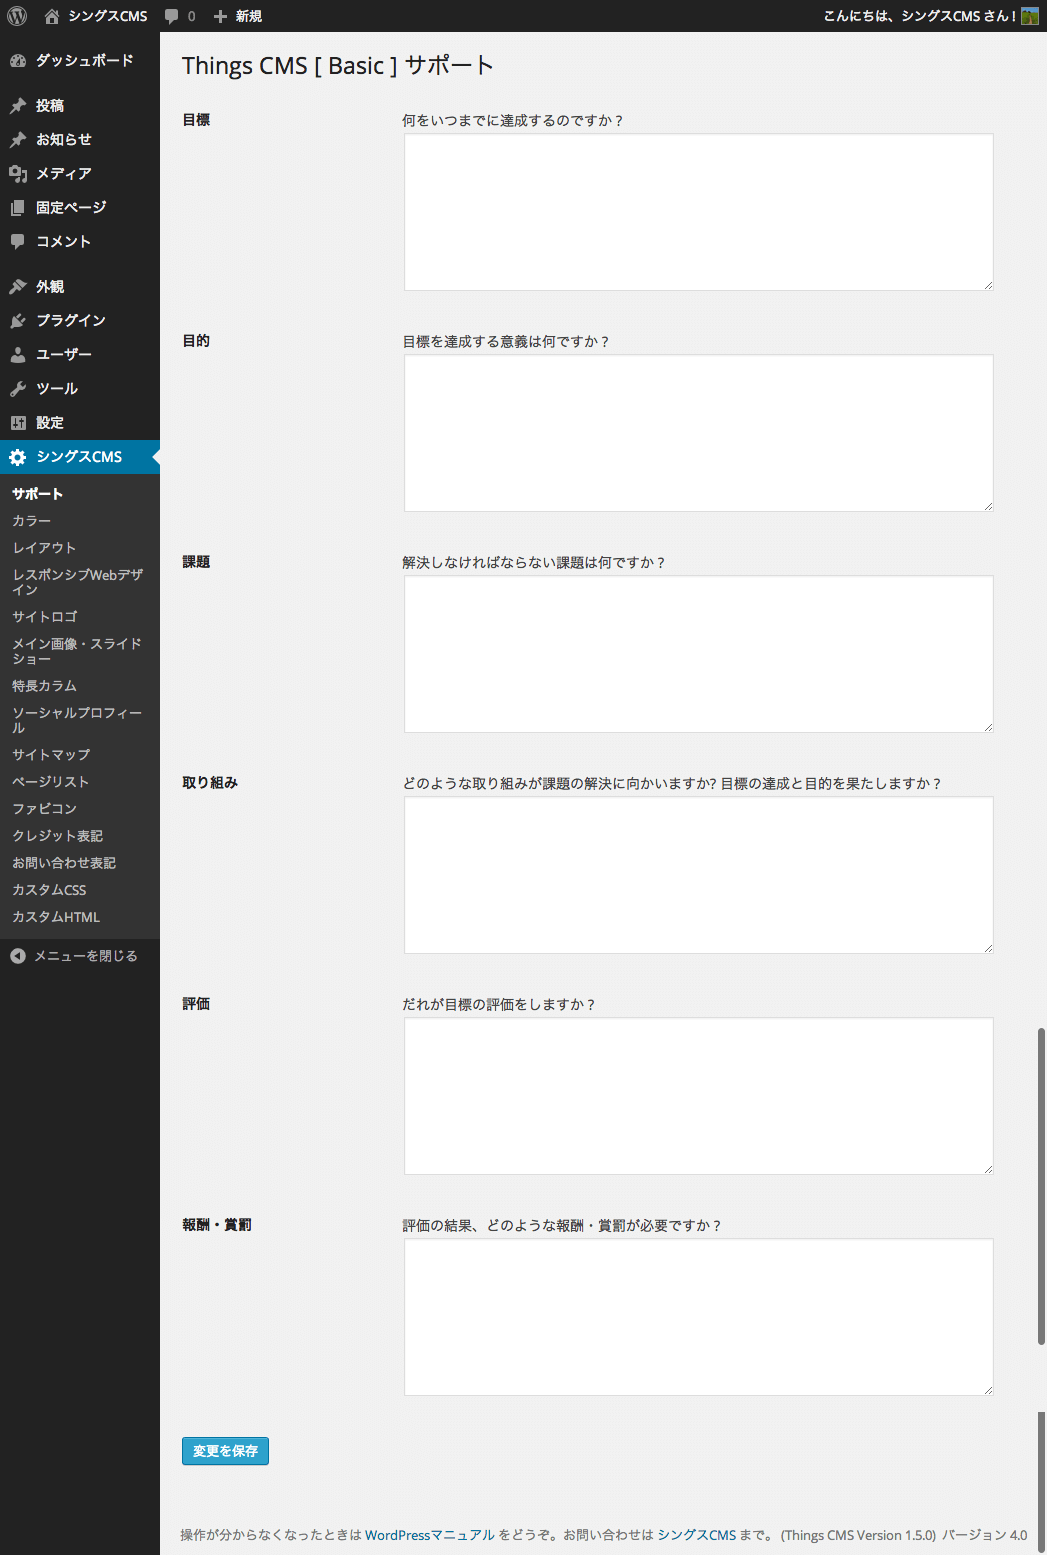Viewport: 1047px width, 1555px height.
Task: Open メイン画像・スライドショー settings
Action: 80,651
